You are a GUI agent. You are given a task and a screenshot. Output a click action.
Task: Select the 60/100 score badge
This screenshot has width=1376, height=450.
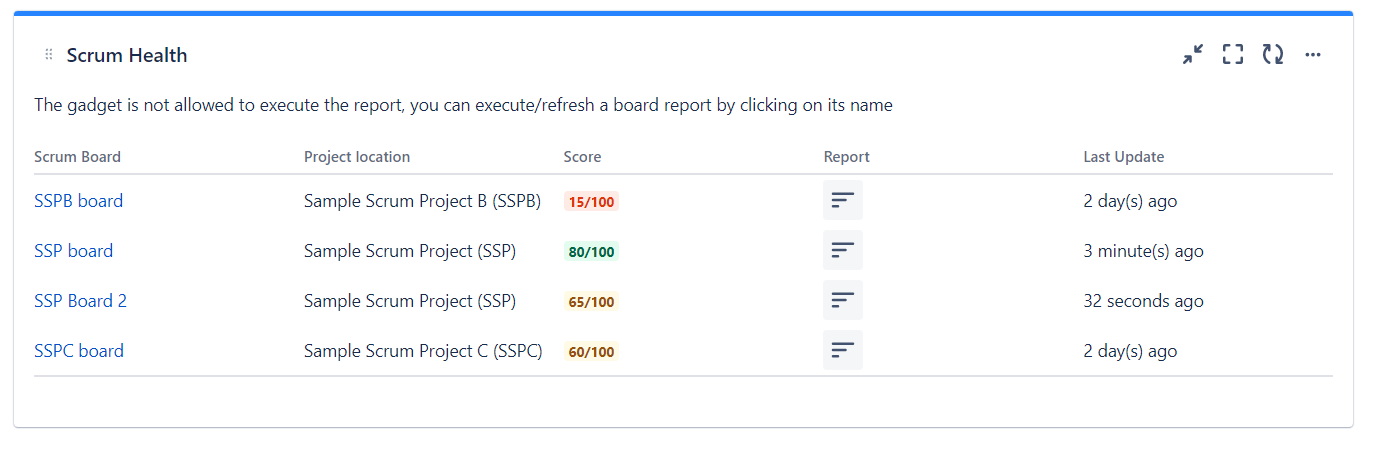[591, 352]
